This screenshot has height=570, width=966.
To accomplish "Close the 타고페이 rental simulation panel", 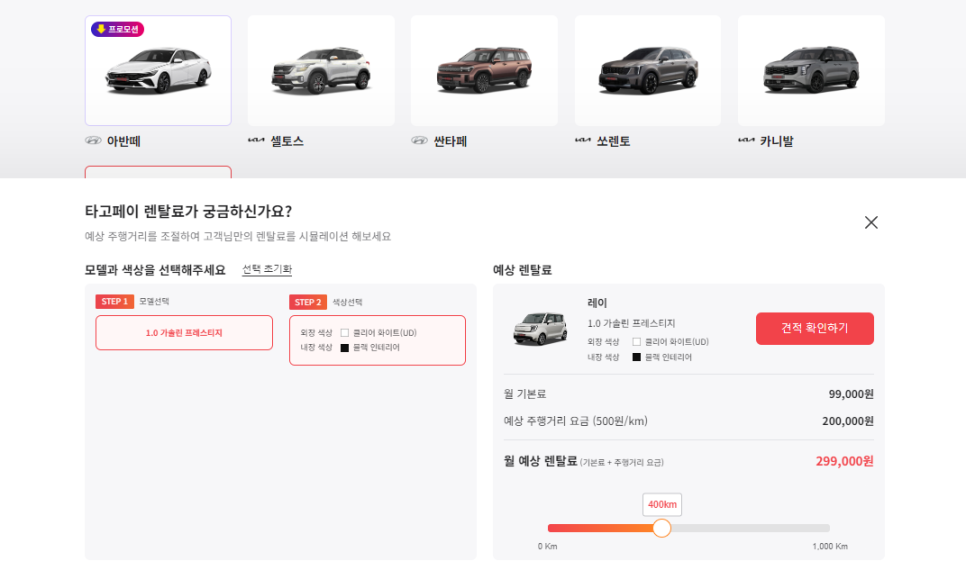I will pos(871,222).
